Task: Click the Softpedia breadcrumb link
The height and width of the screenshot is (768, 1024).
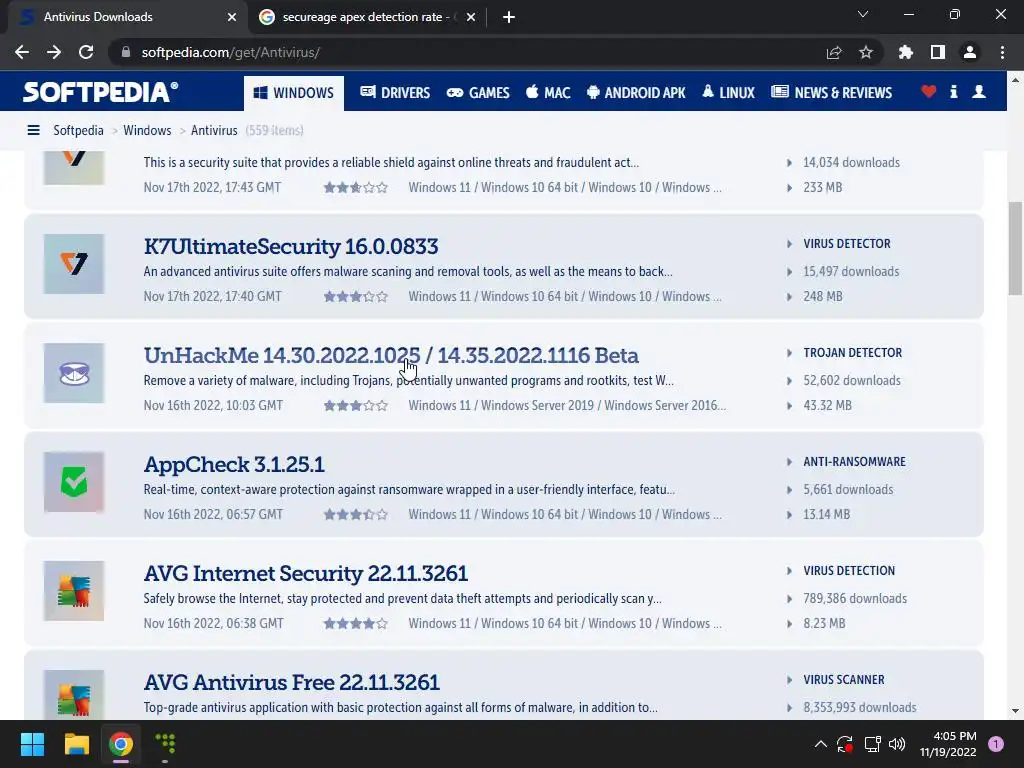Action: tap(78, 131)
